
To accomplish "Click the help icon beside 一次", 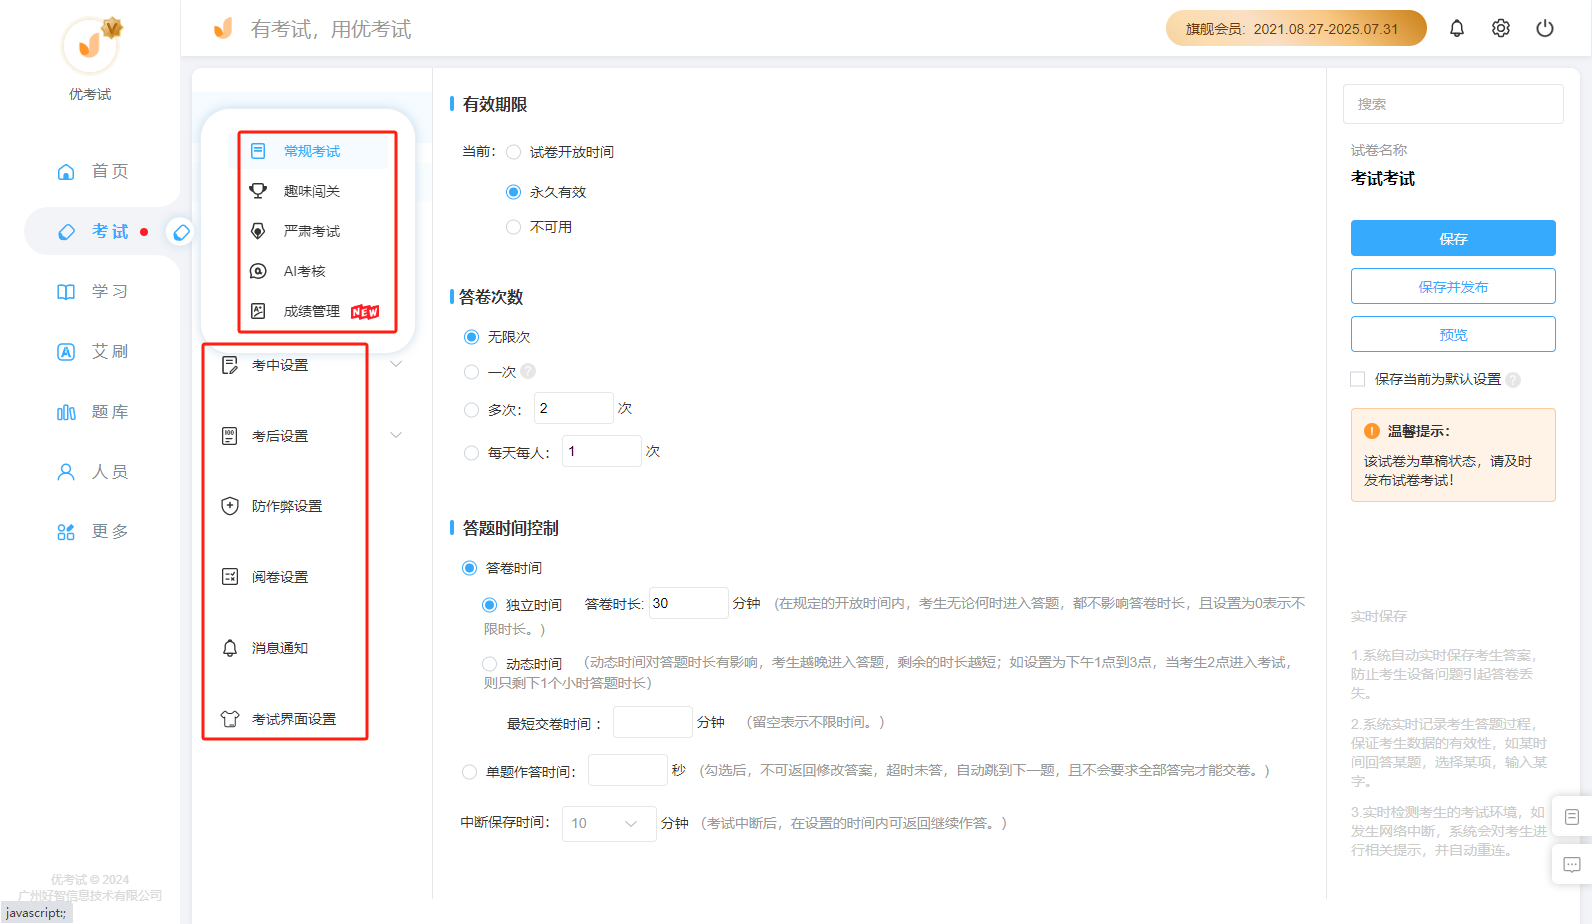I will 528,371.
